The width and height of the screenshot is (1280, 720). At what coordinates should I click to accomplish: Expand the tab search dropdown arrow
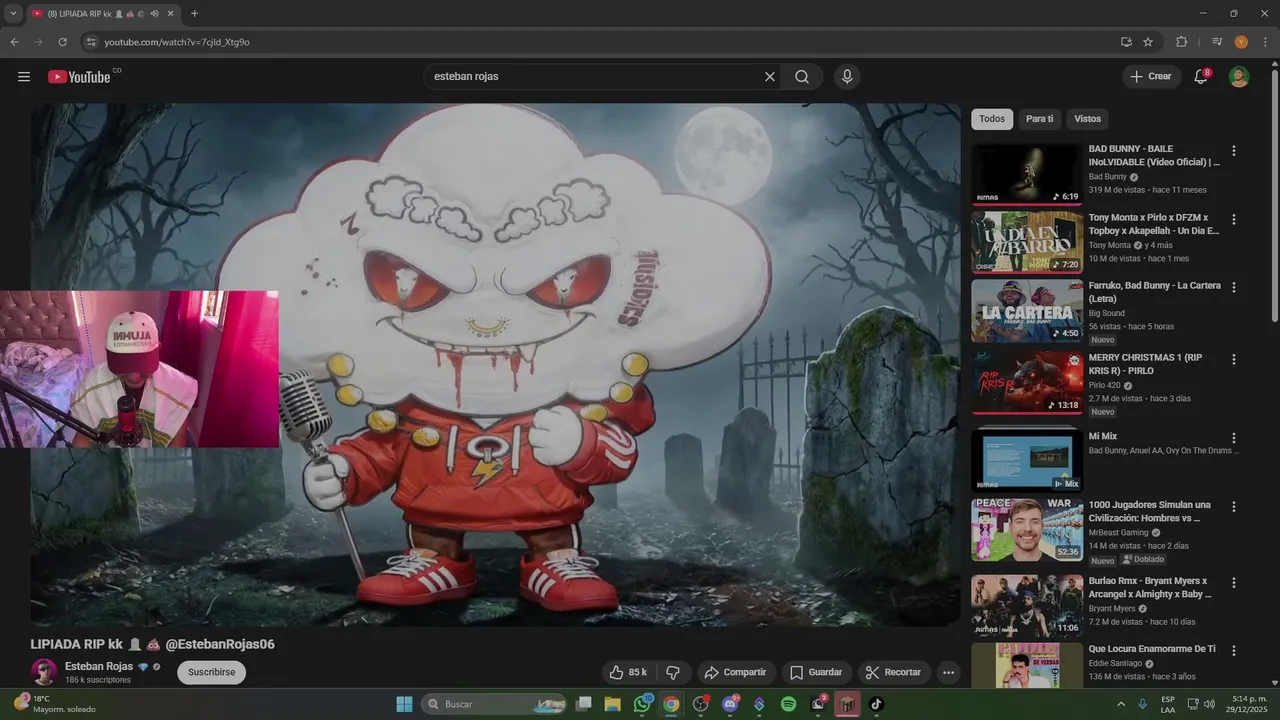point(13,14)
